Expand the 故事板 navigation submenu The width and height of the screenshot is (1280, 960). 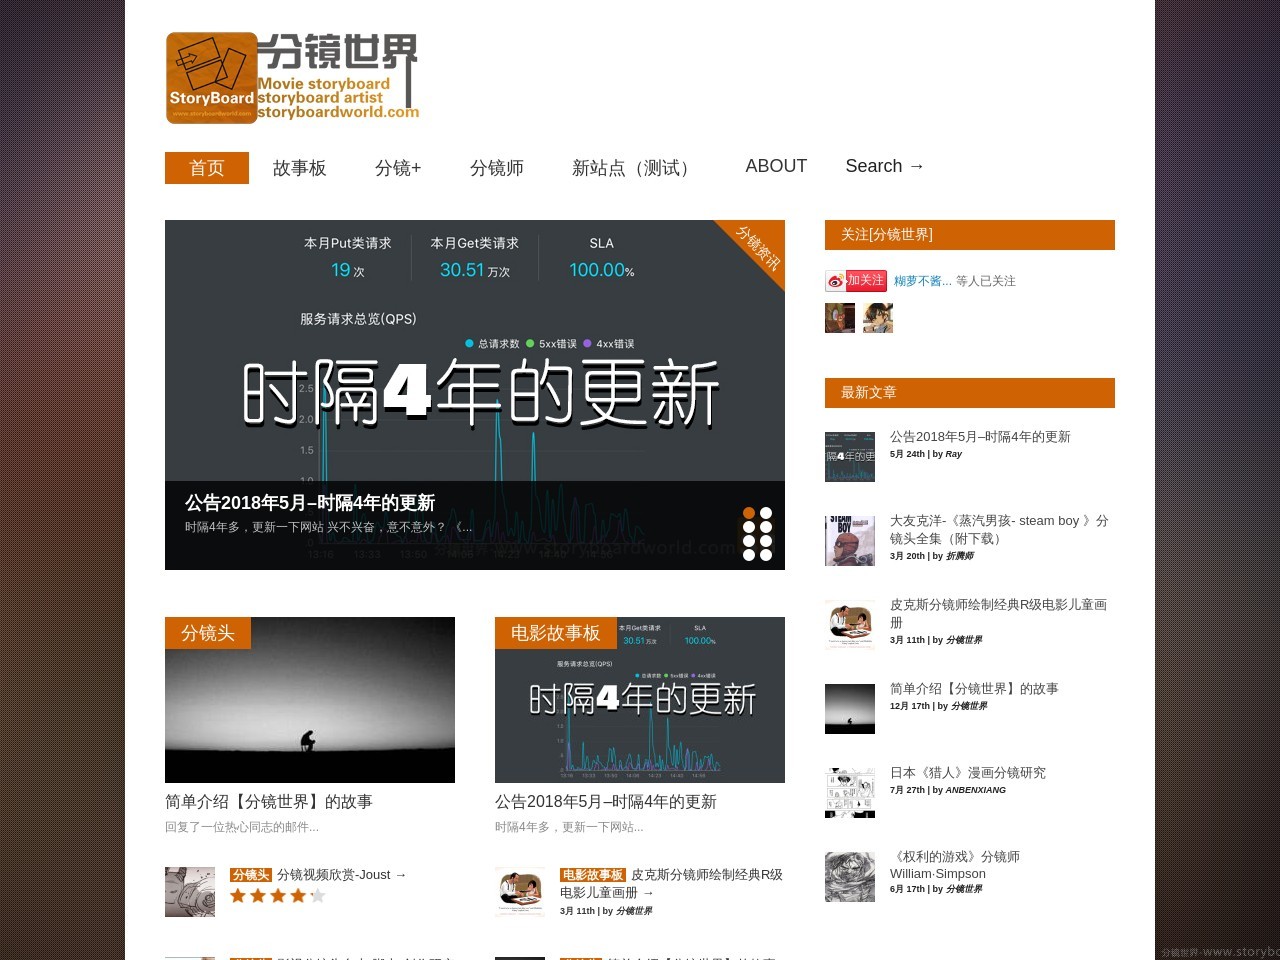(300, 168)
